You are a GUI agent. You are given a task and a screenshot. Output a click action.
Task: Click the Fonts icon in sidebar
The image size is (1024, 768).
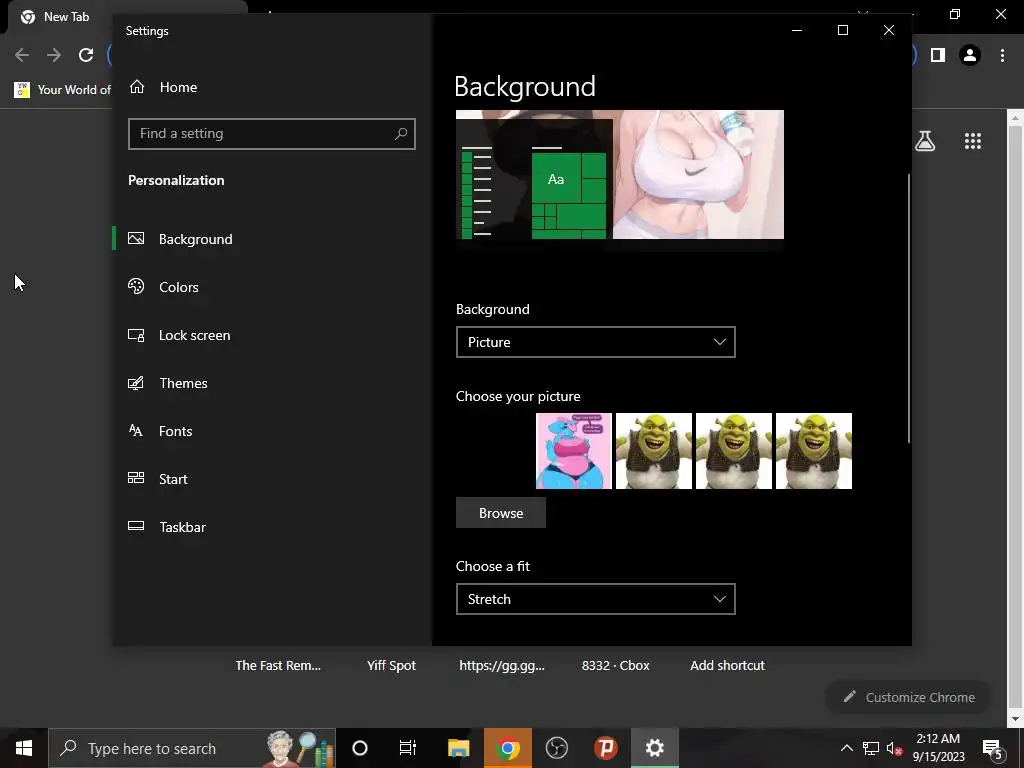coord(136,430)
